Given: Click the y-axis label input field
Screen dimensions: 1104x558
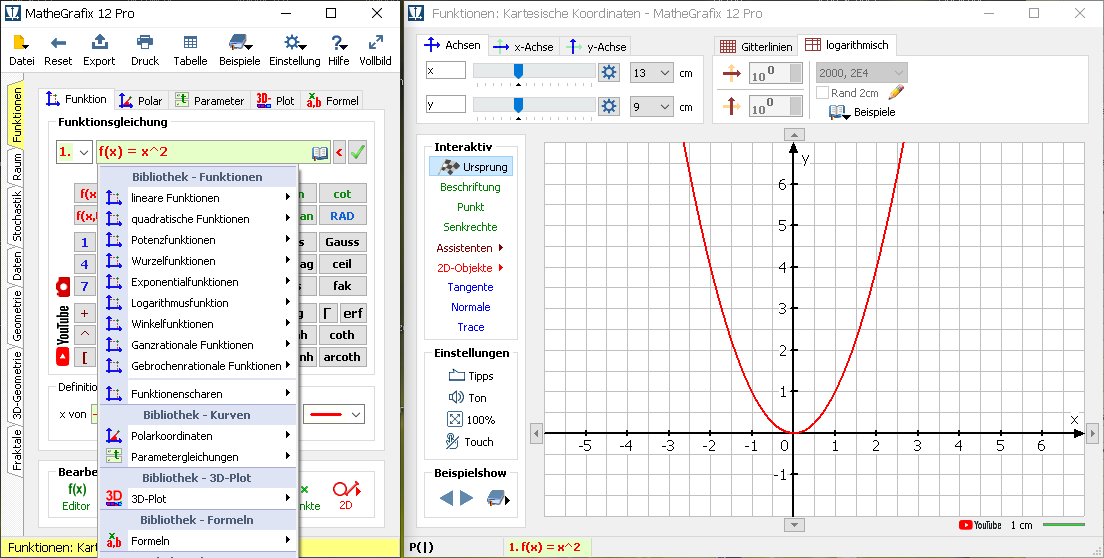Looking at the screenshot, I should [x=446, y=104].
